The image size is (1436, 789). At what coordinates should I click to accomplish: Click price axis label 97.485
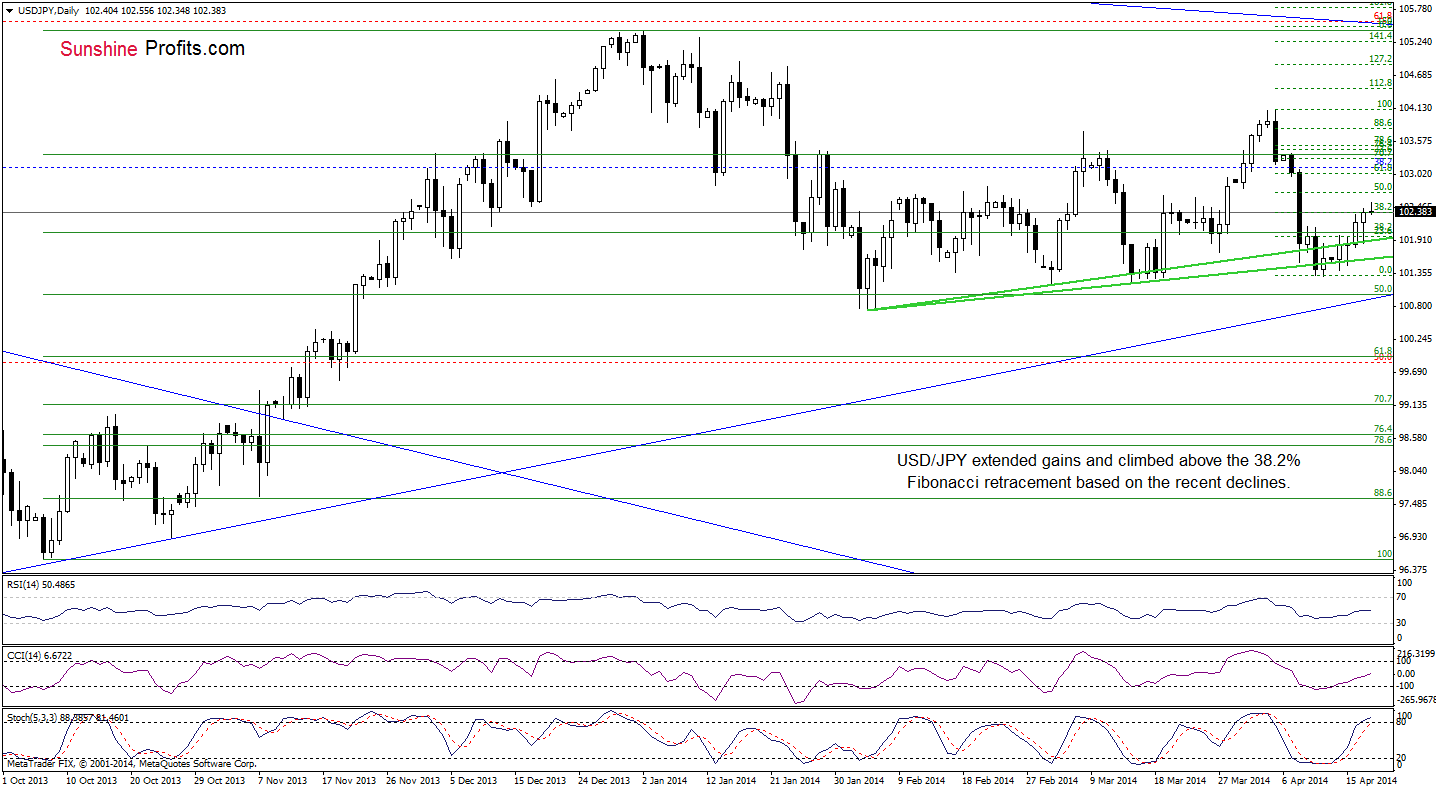1414,504
